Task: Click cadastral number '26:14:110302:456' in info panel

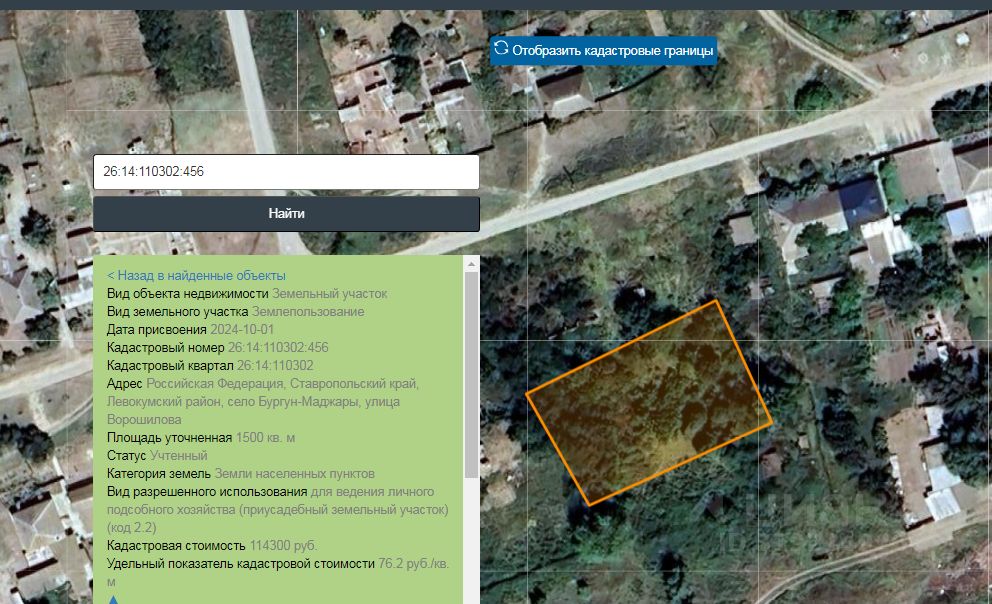Action: [x=278, y=347]
